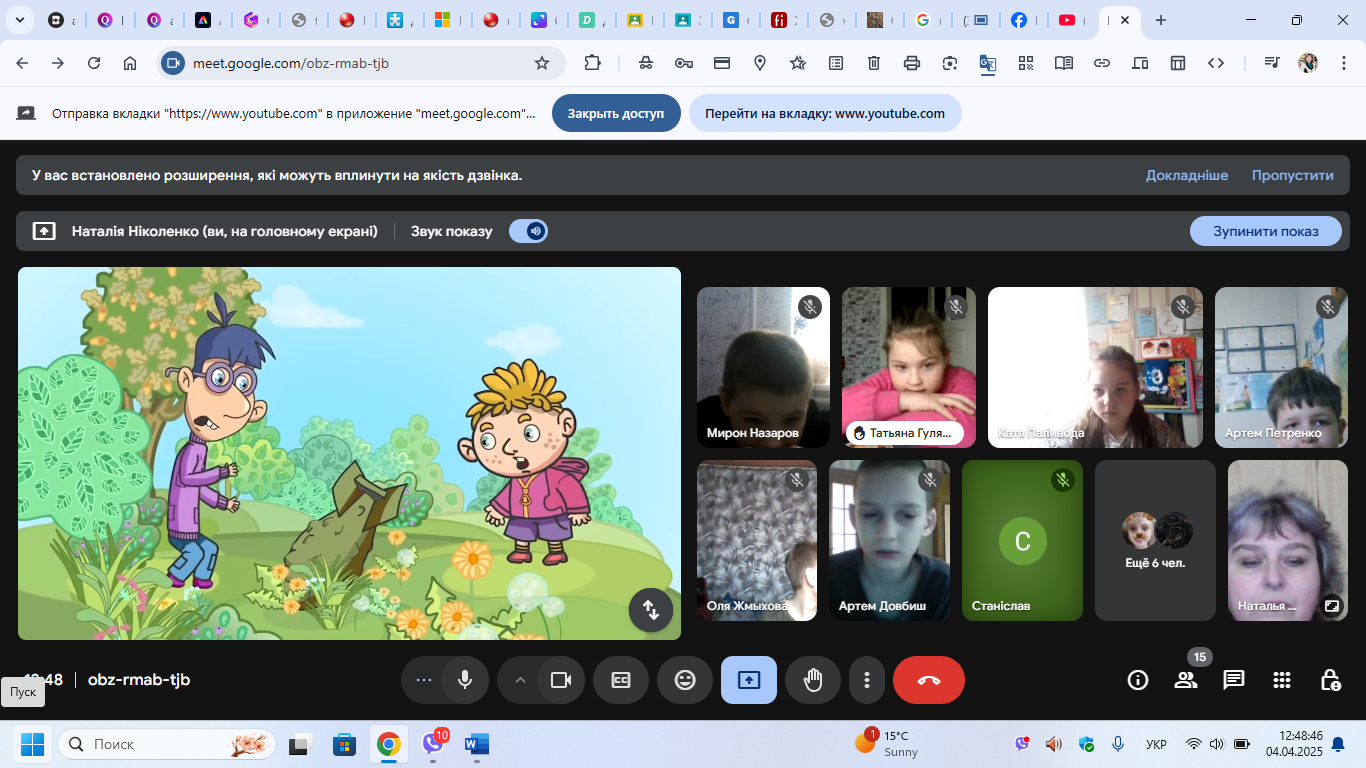1366x768 pixels.
Task: Click the Докладніше link
Action: point(1187,175)
